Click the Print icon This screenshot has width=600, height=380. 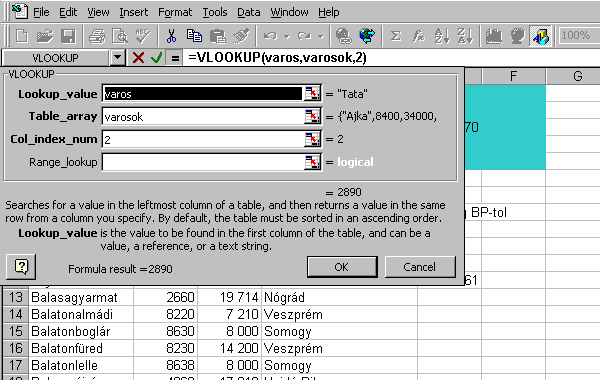(97, 36)
